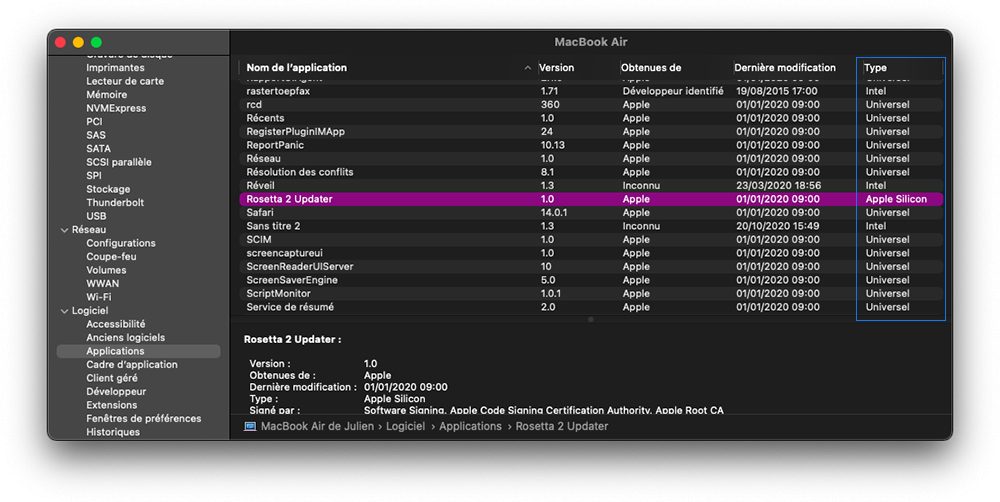Select the ScreenSaverEngine row
The height and width of the screenshot is (502, 1000).
pos(591,280)
